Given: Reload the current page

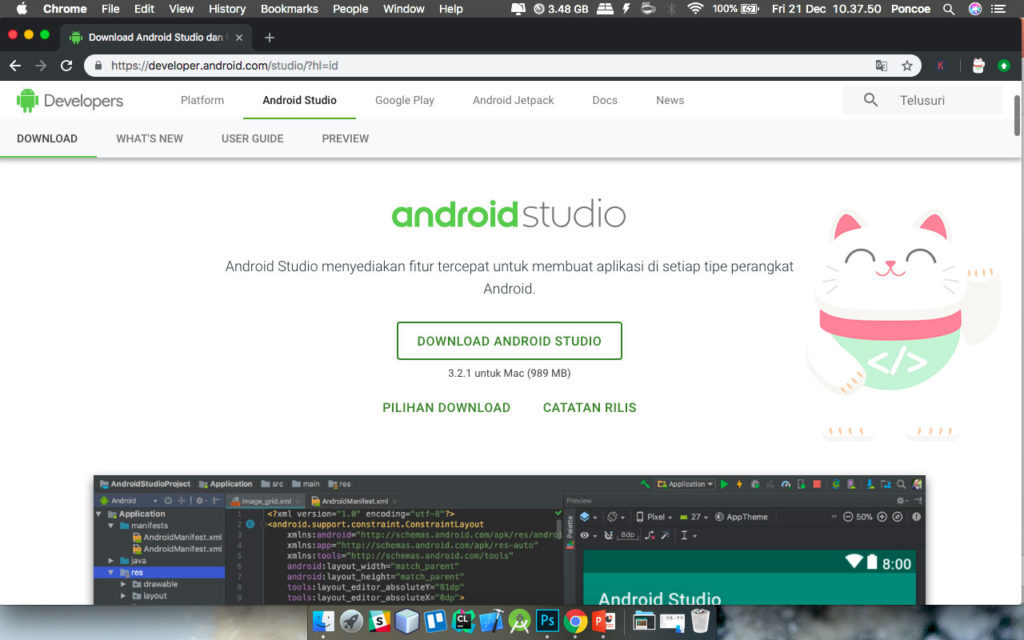Looking at the screenshot, I should click(66, 65).
